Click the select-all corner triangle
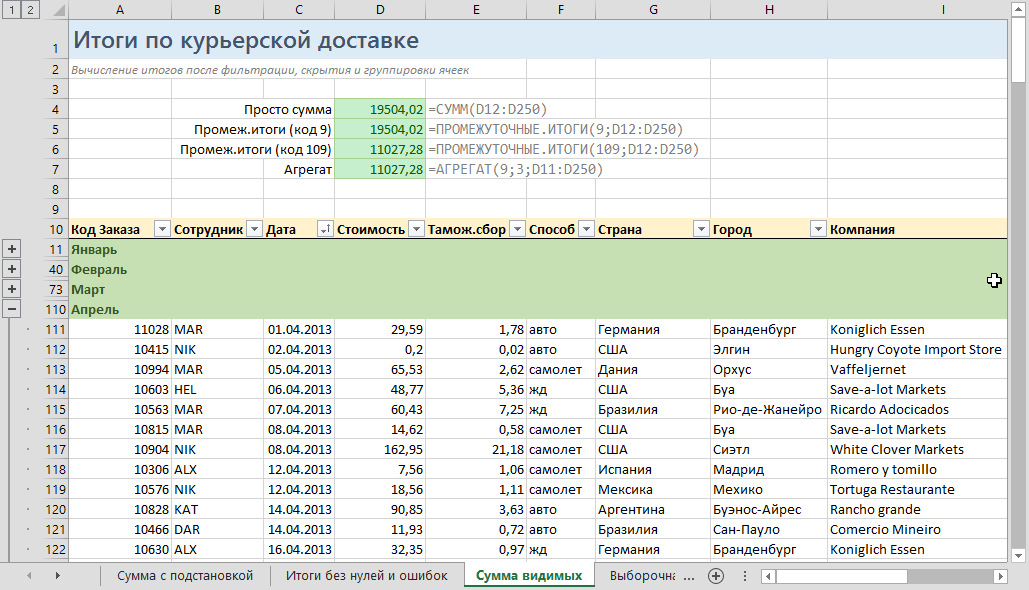 (x=58, y=11)
